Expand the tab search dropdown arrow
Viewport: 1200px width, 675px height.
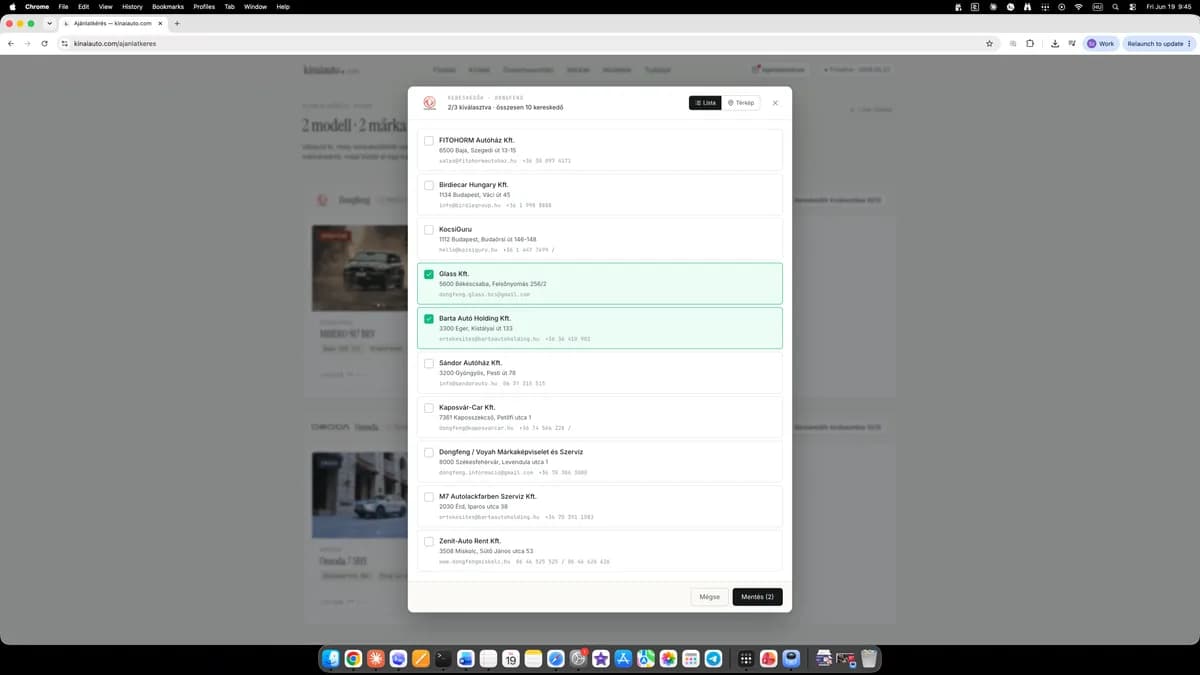coord(49,23)
